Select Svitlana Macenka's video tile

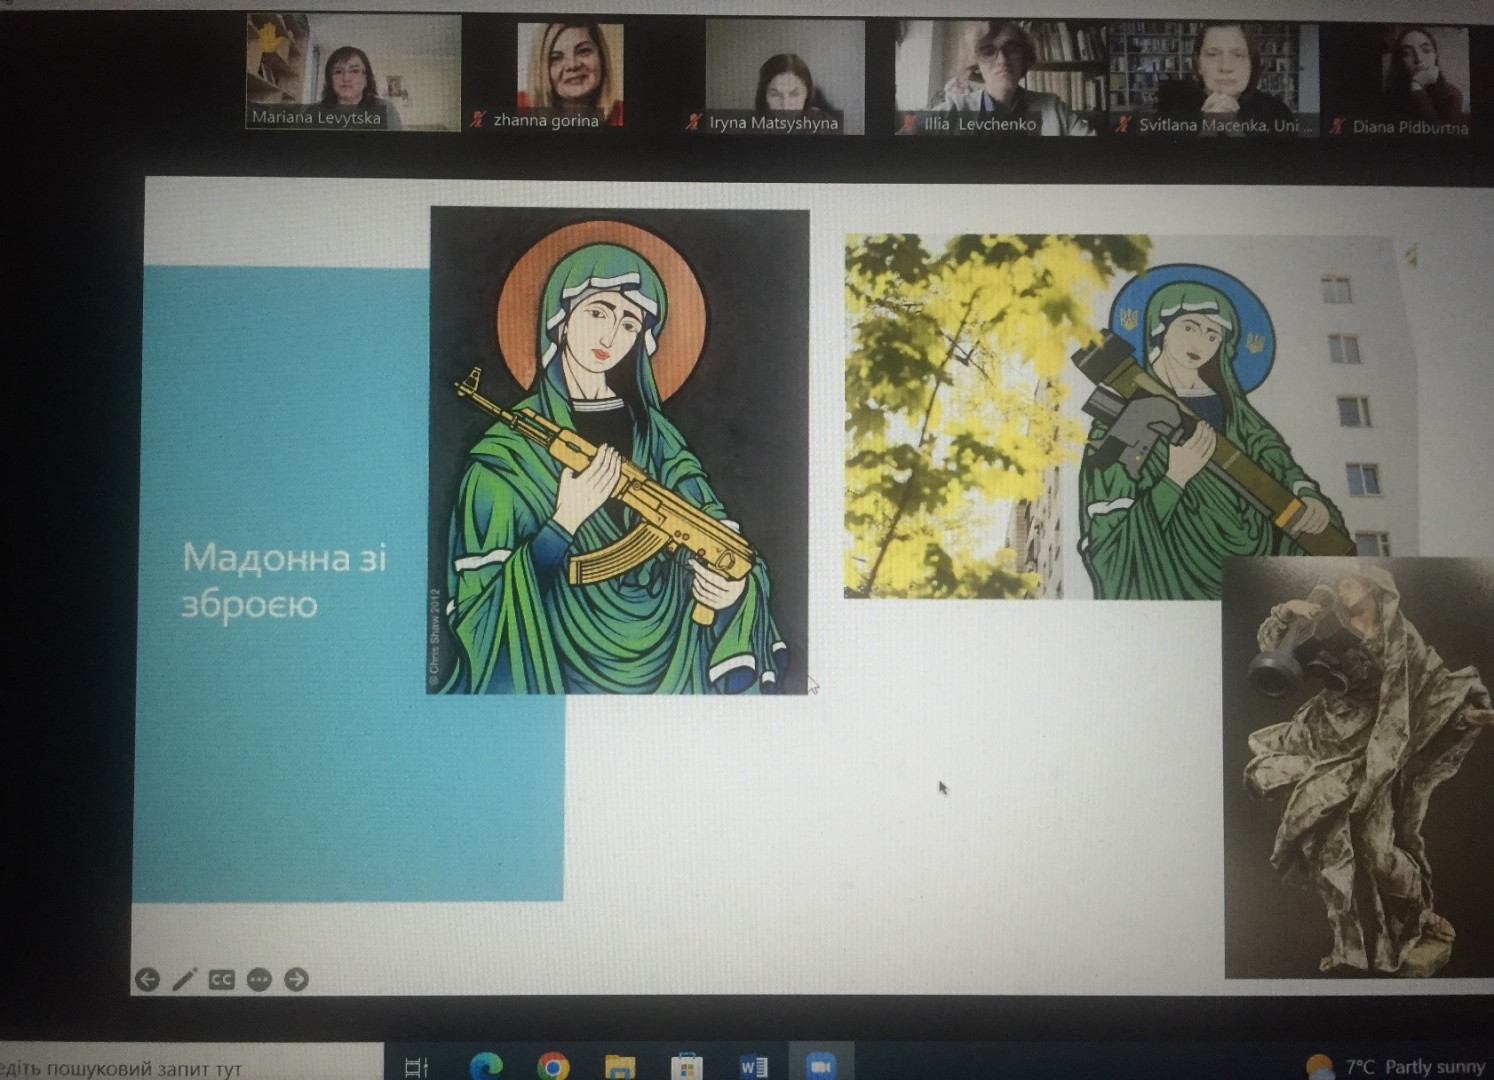[1214, 79]
